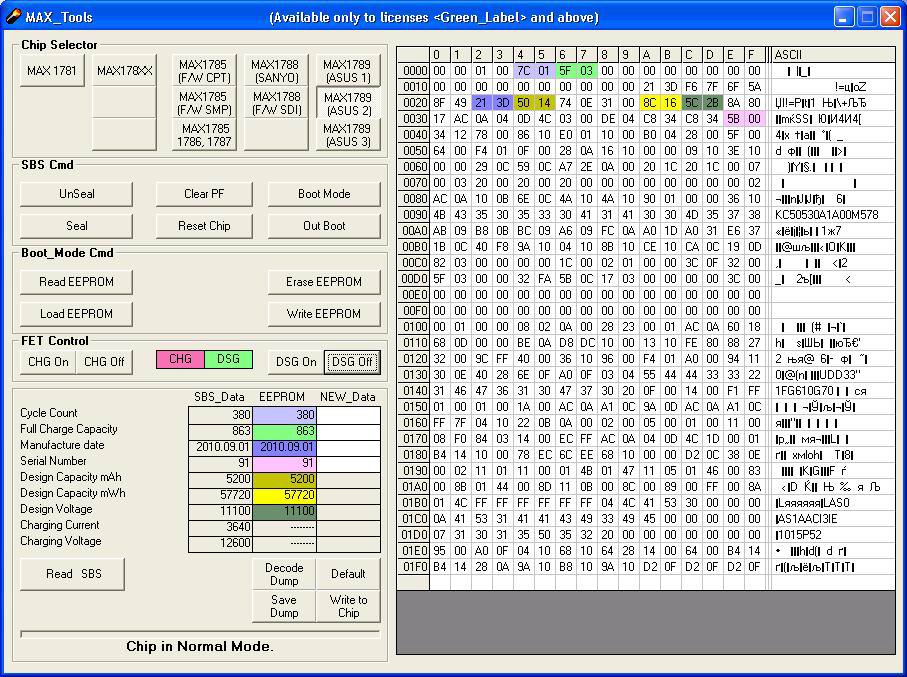This screenshot has height=677, width=907.
Task: Select the MAX 1781 chip
Action: click(x=52, y=71)
